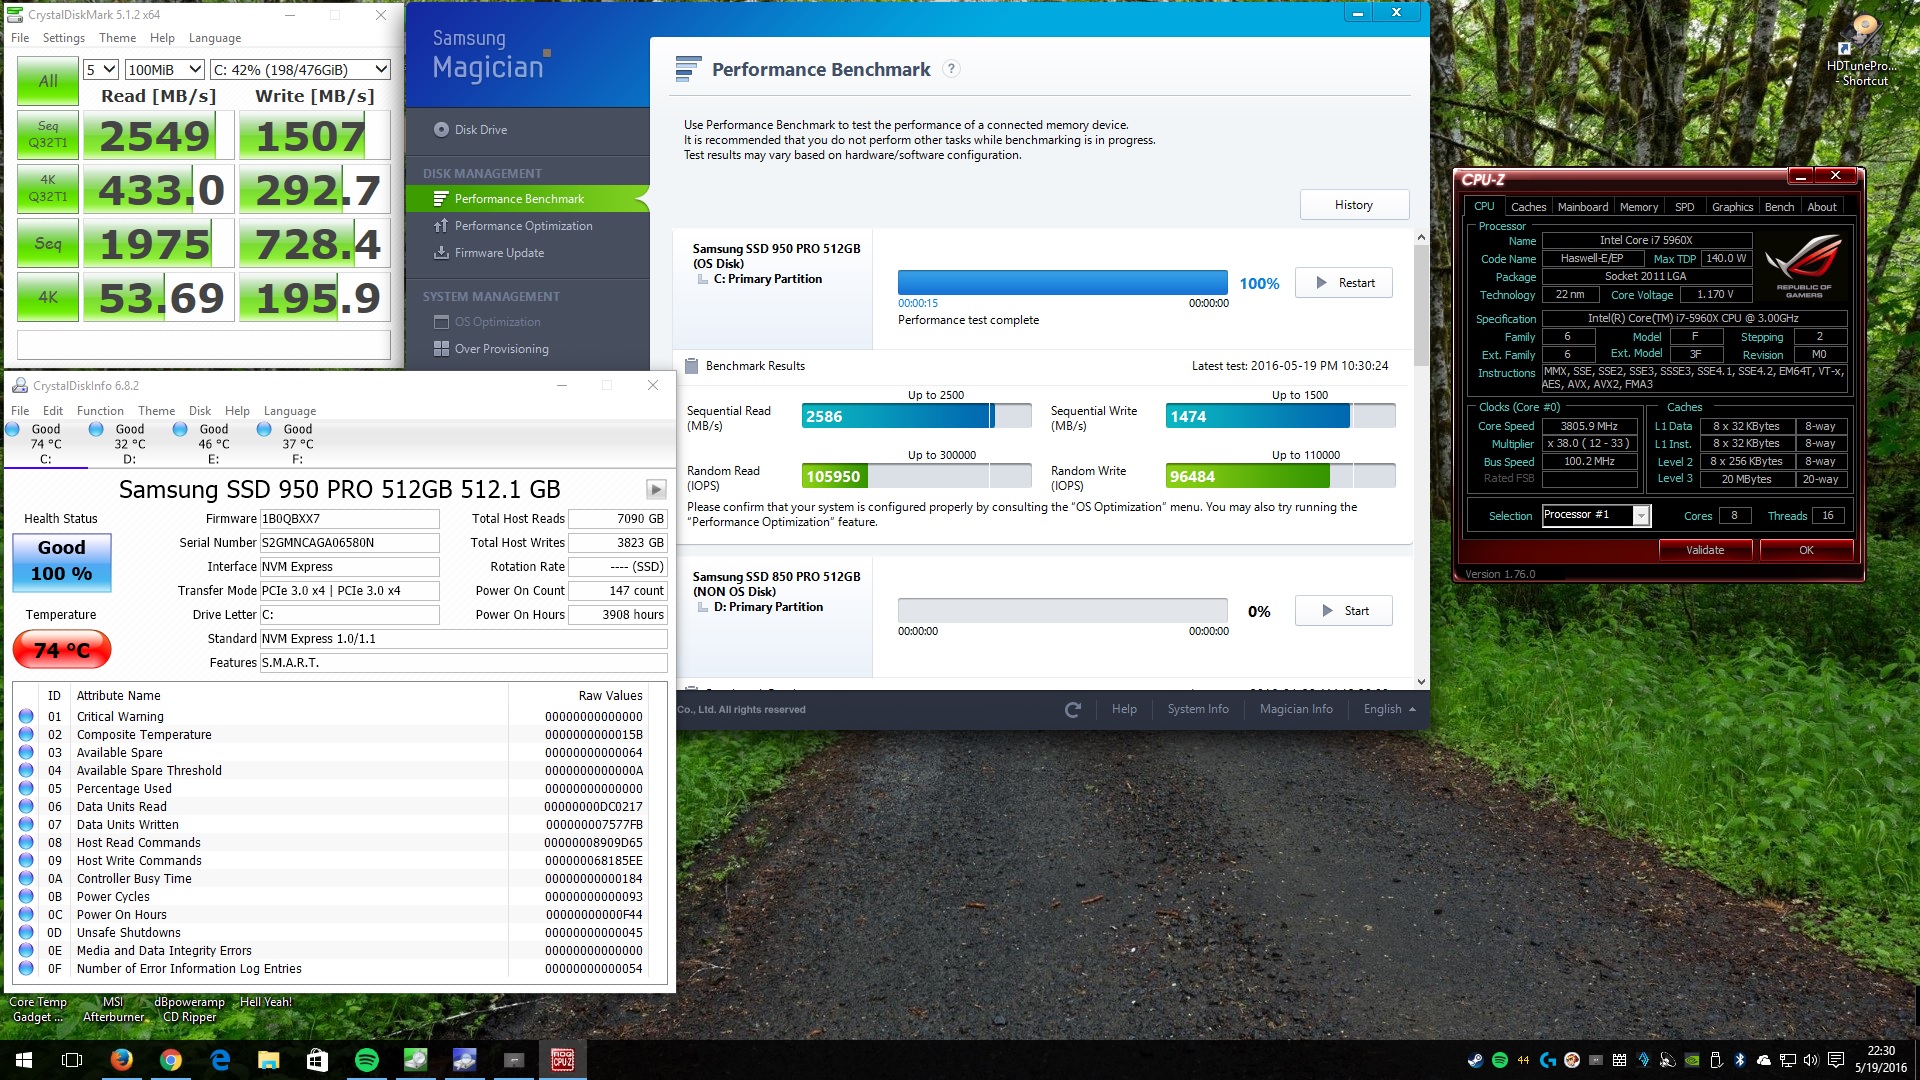Open the System Info link in Magician footer
1920x1080 pixels.
click(x=1198, y=709)
